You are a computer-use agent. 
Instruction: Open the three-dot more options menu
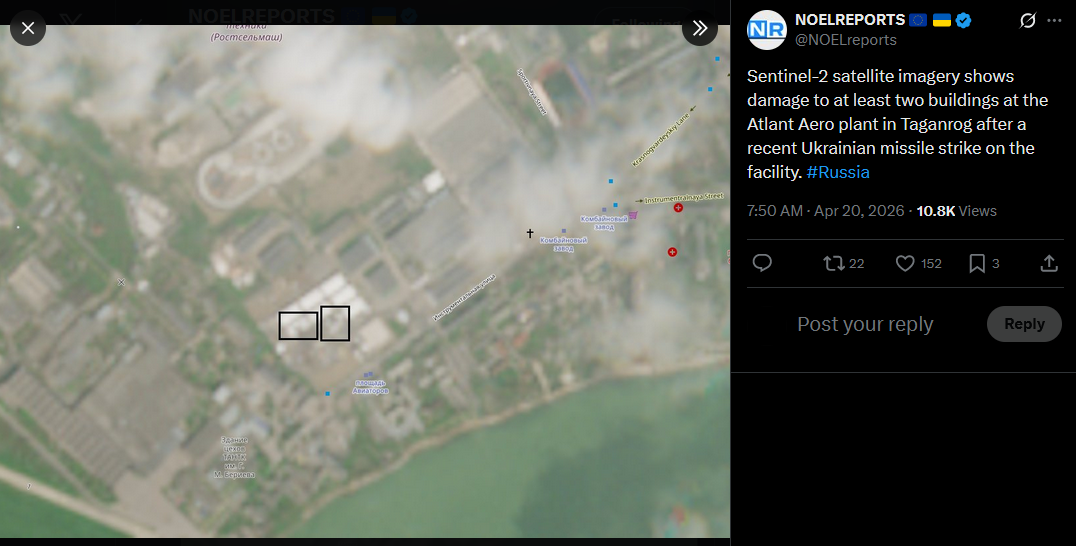1054,21
